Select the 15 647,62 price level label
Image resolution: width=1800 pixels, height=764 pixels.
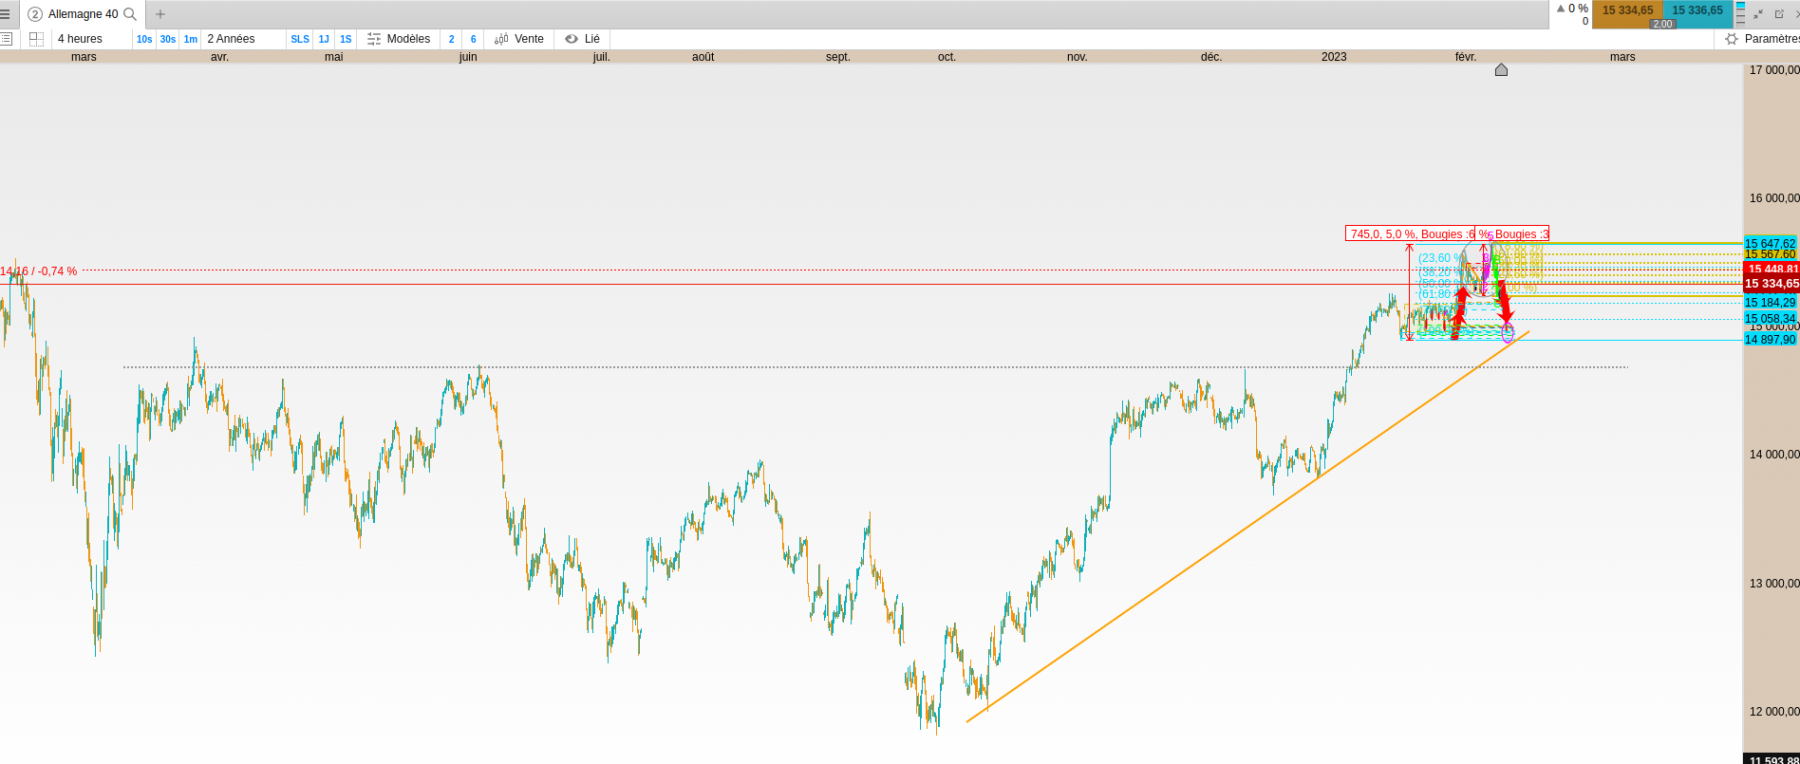(x=1770, y=243)
